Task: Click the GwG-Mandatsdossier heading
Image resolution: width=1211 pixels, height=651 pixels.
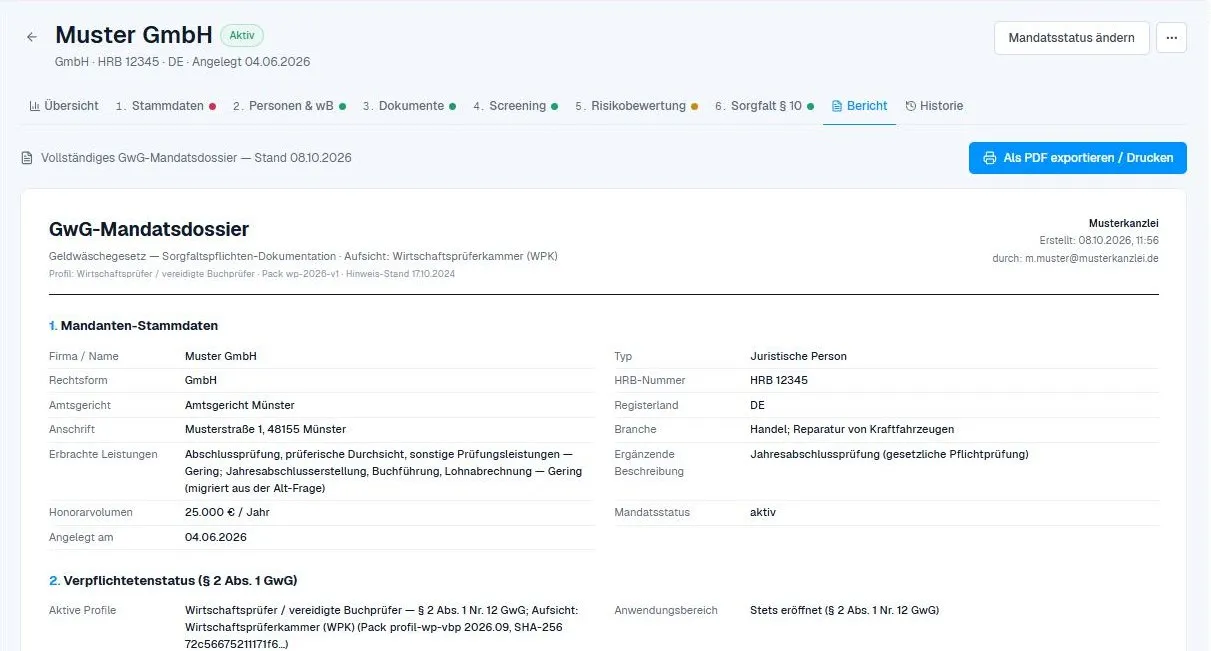Action: pyautogui.click(x=148, y=230)
